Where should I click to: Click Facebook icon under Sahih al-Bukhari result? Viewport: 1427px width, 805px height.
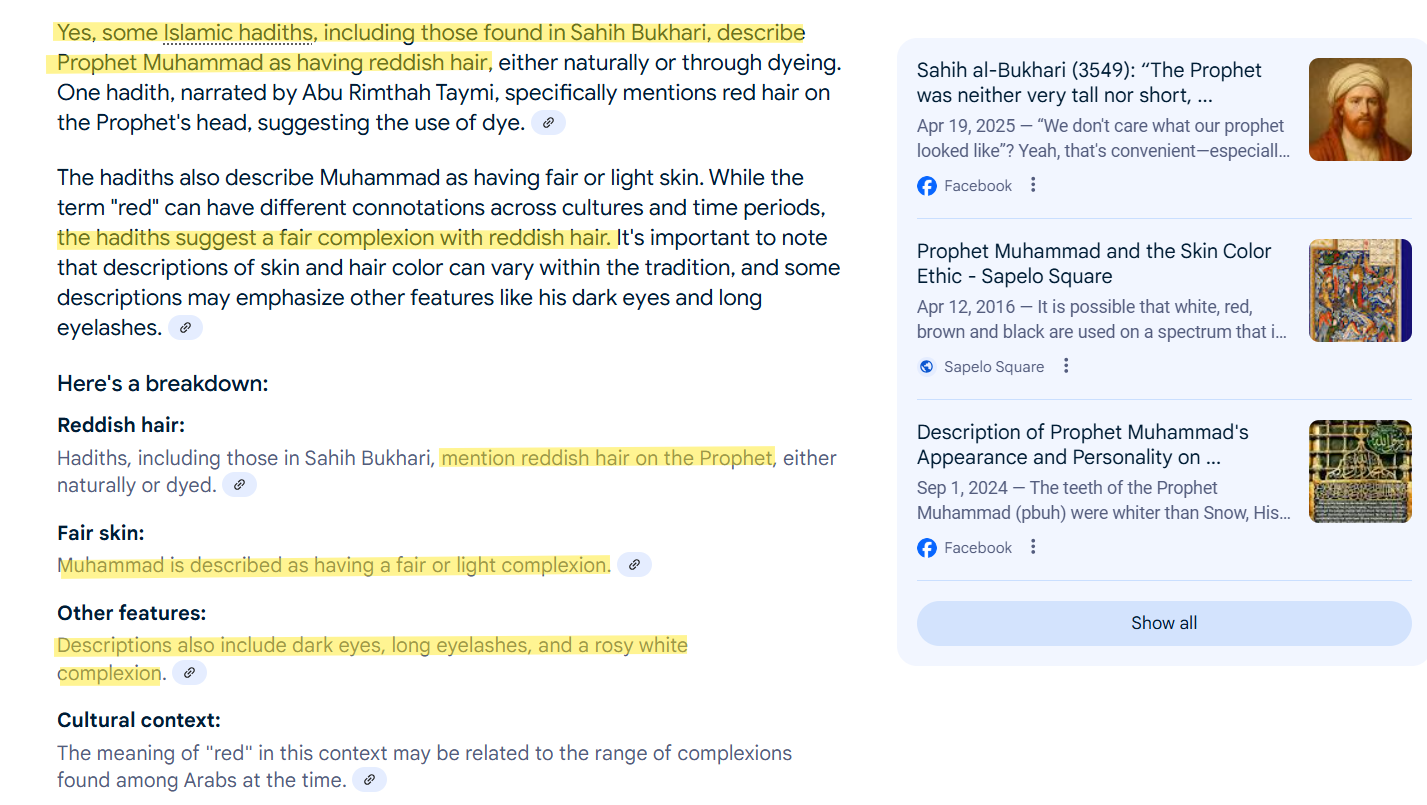click(927, 186)
